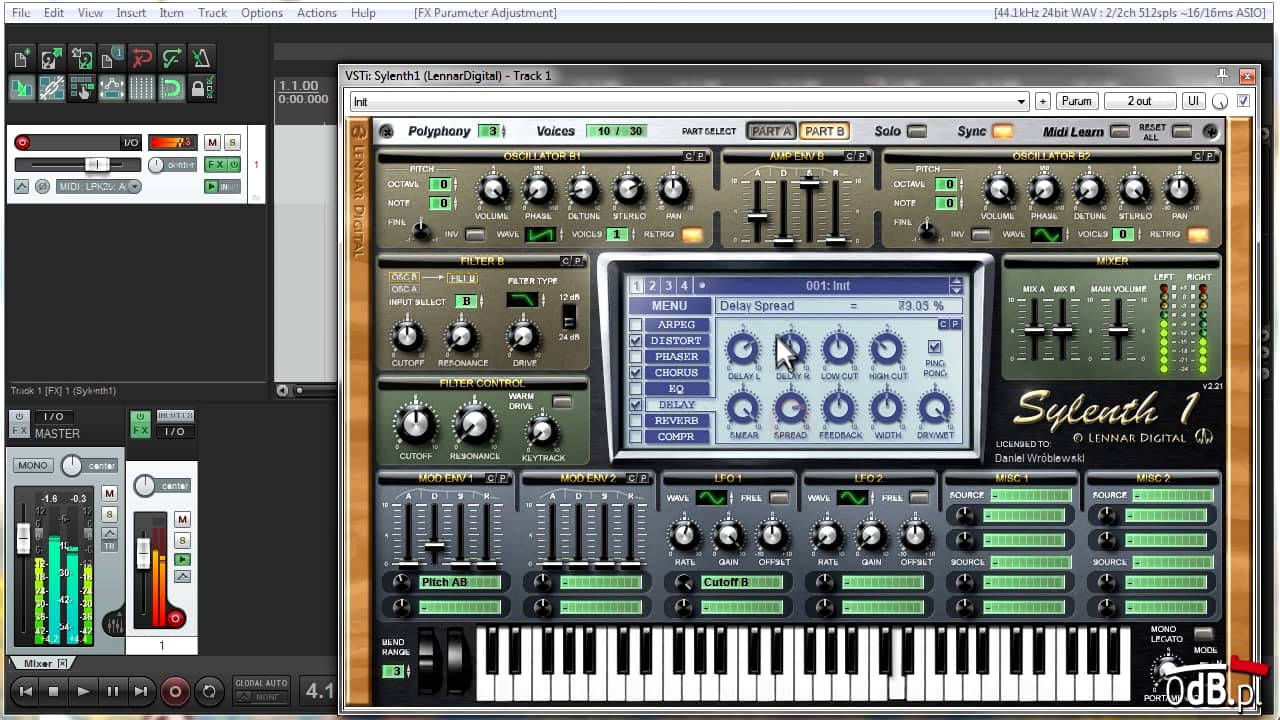
Task: Pin the Sylenth1 FX window
Action: (x=1222, y=75)
